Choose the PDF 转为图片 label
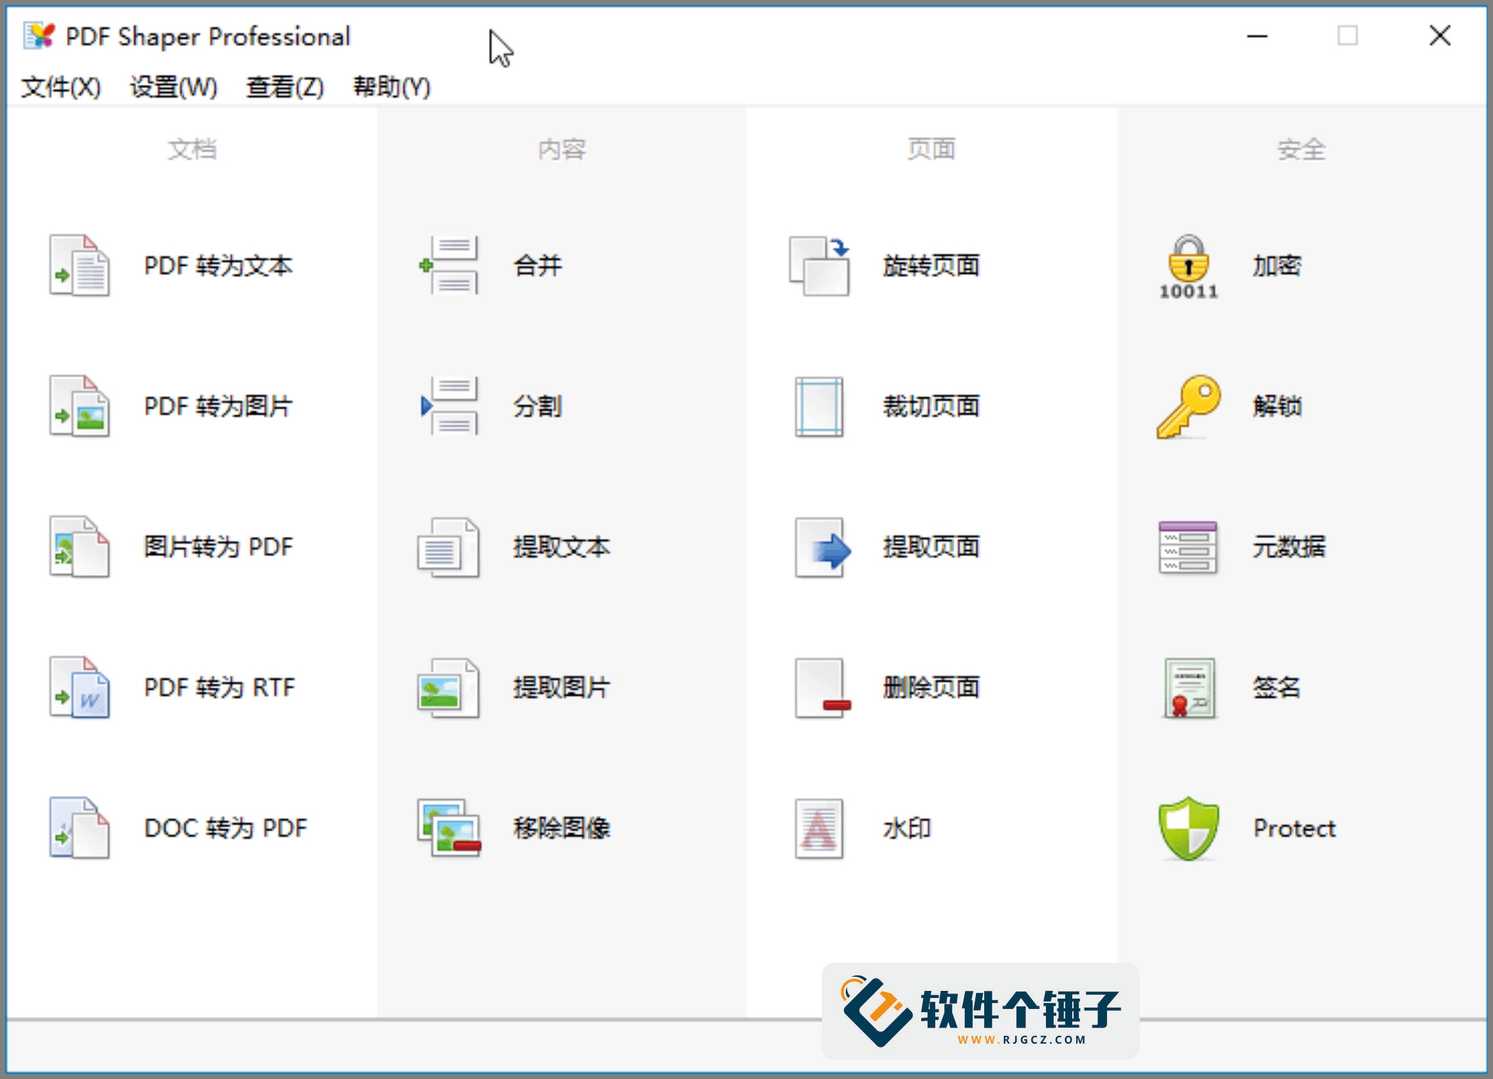The width and height of the screenshot is (1493, 1079). [x=218, y=407]
